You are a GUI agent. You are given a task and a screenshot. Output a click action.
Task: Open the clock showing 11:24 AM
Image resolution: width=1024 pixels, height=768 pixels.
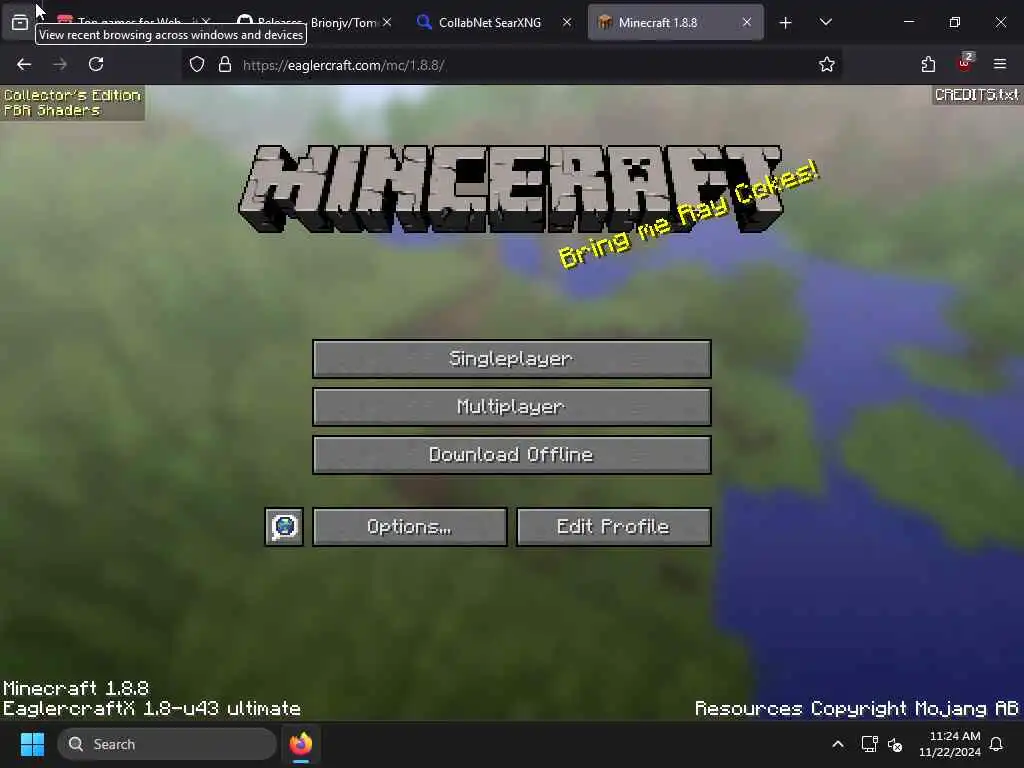[950, 744]
